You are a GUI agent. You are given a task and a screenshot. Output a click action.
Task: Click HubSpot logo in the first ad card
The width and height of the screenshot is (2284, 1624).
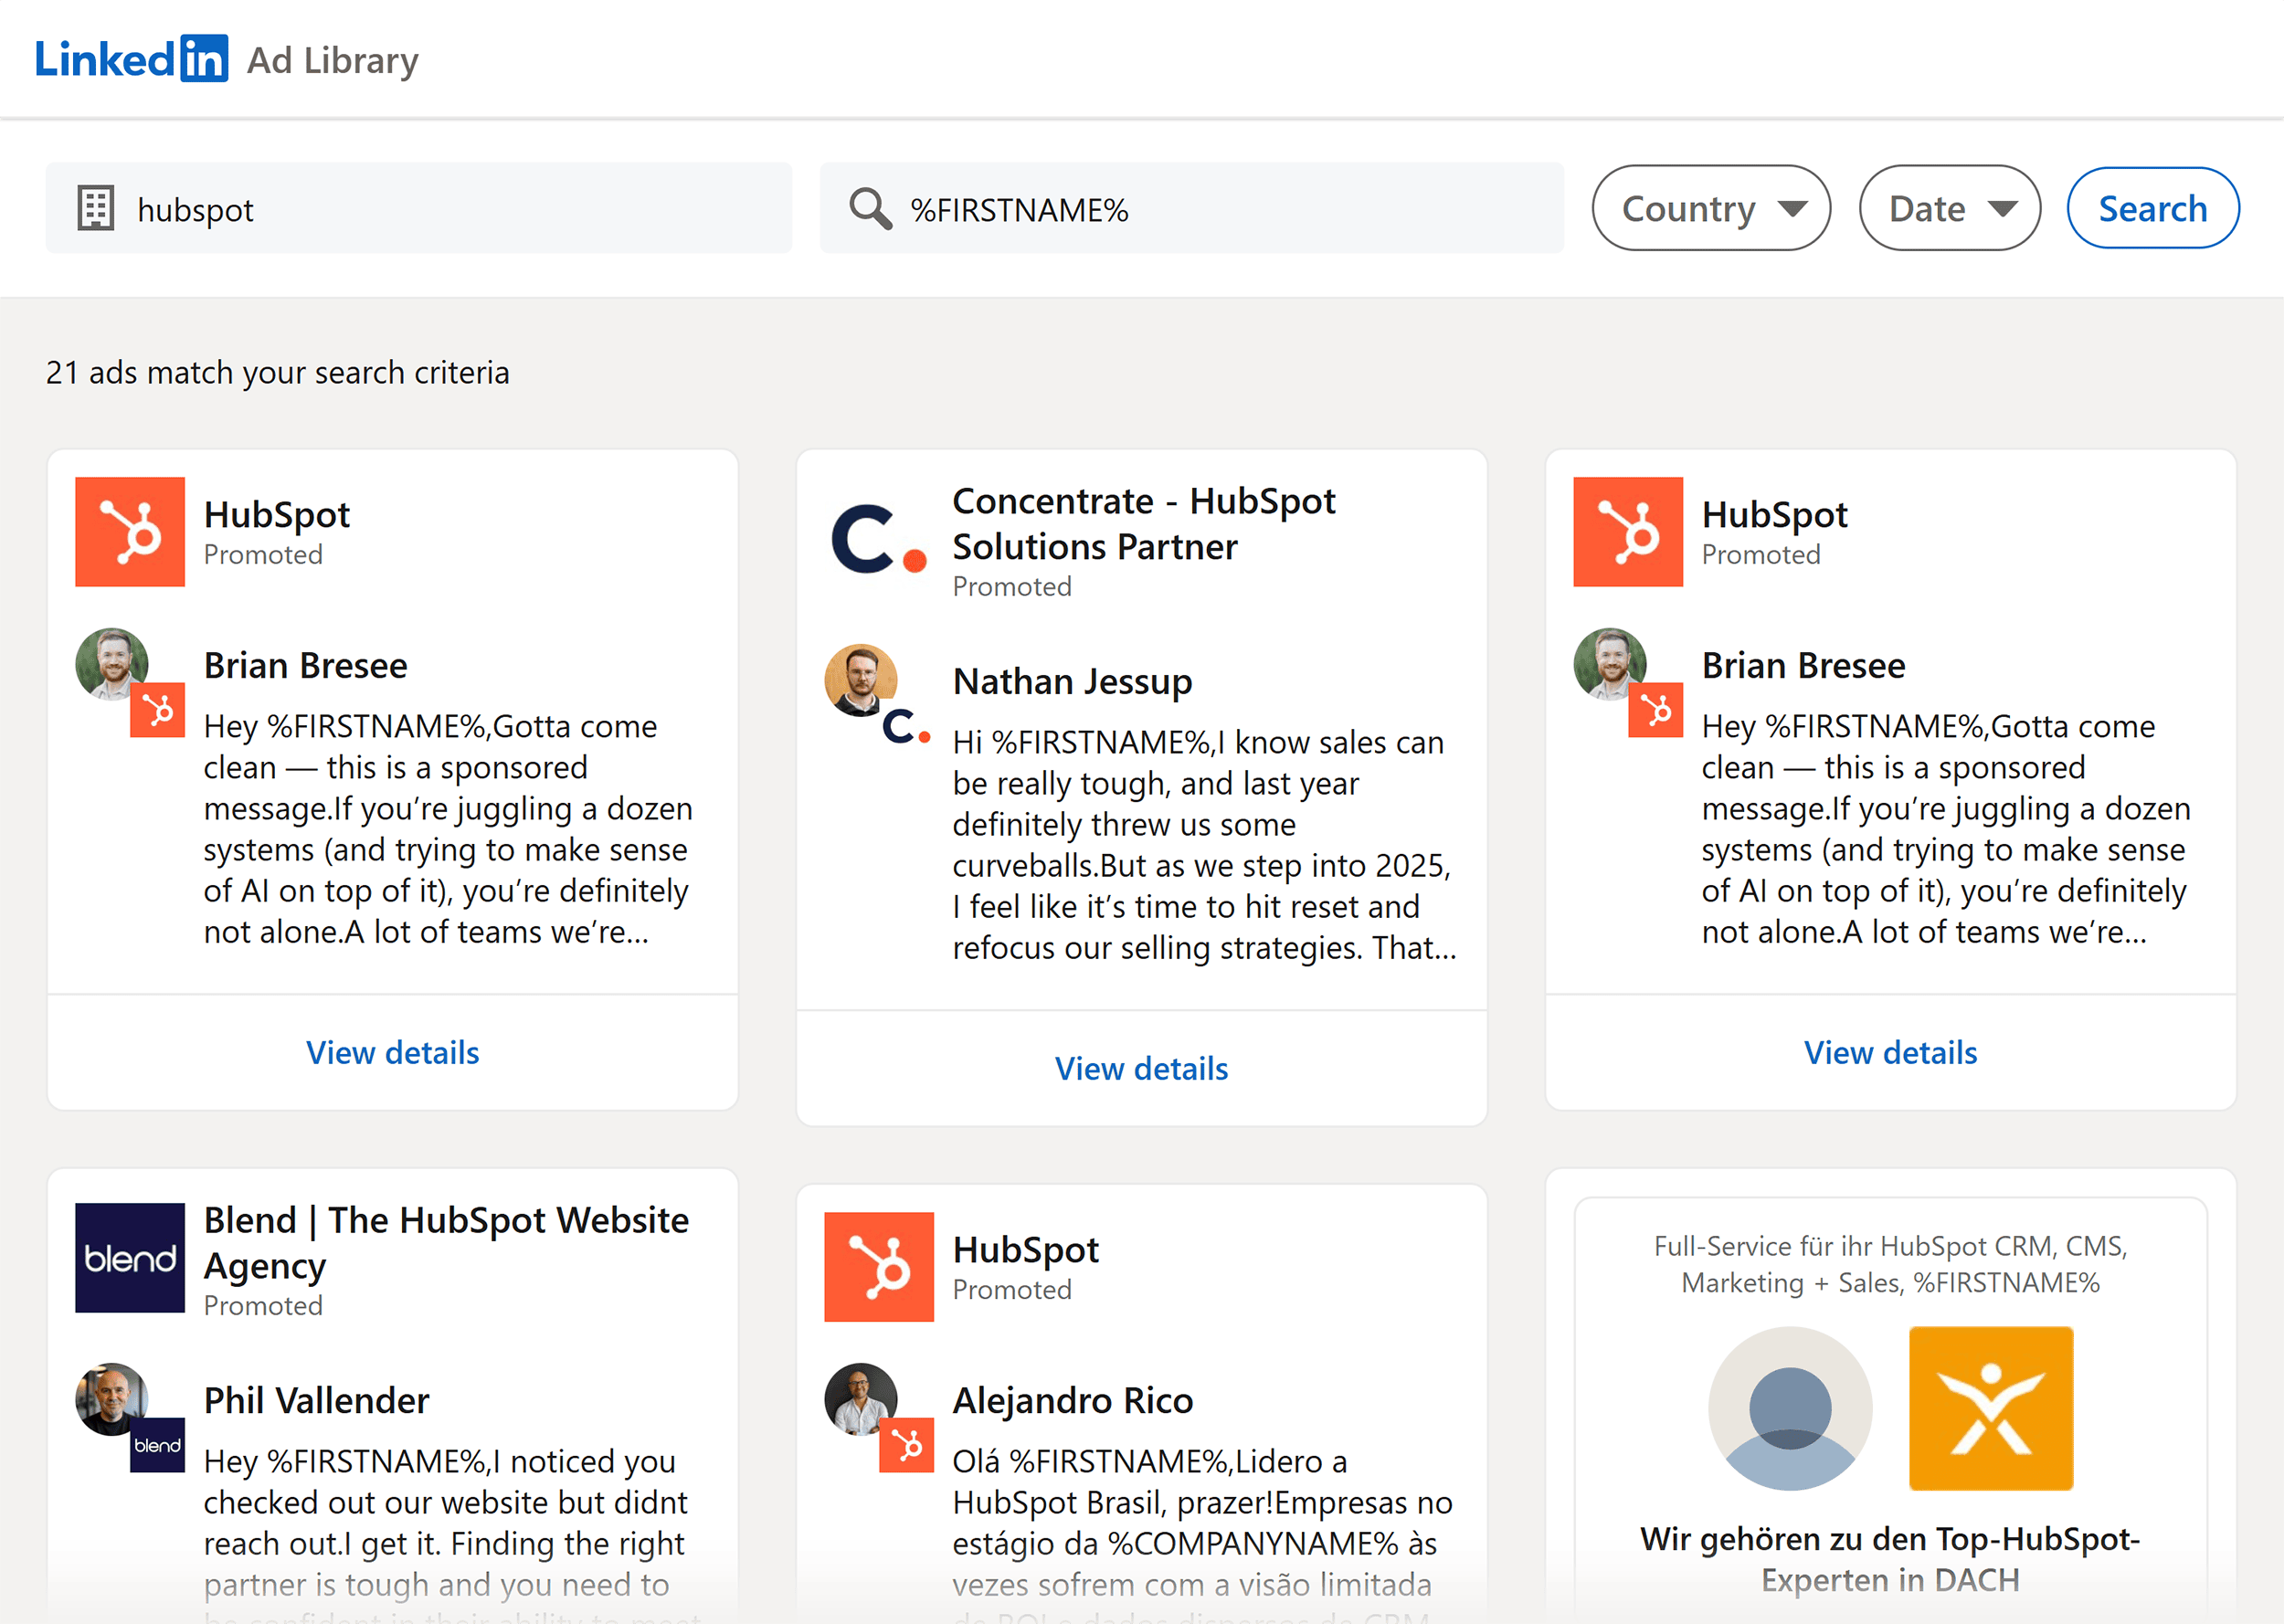click(x=130, y=532)
